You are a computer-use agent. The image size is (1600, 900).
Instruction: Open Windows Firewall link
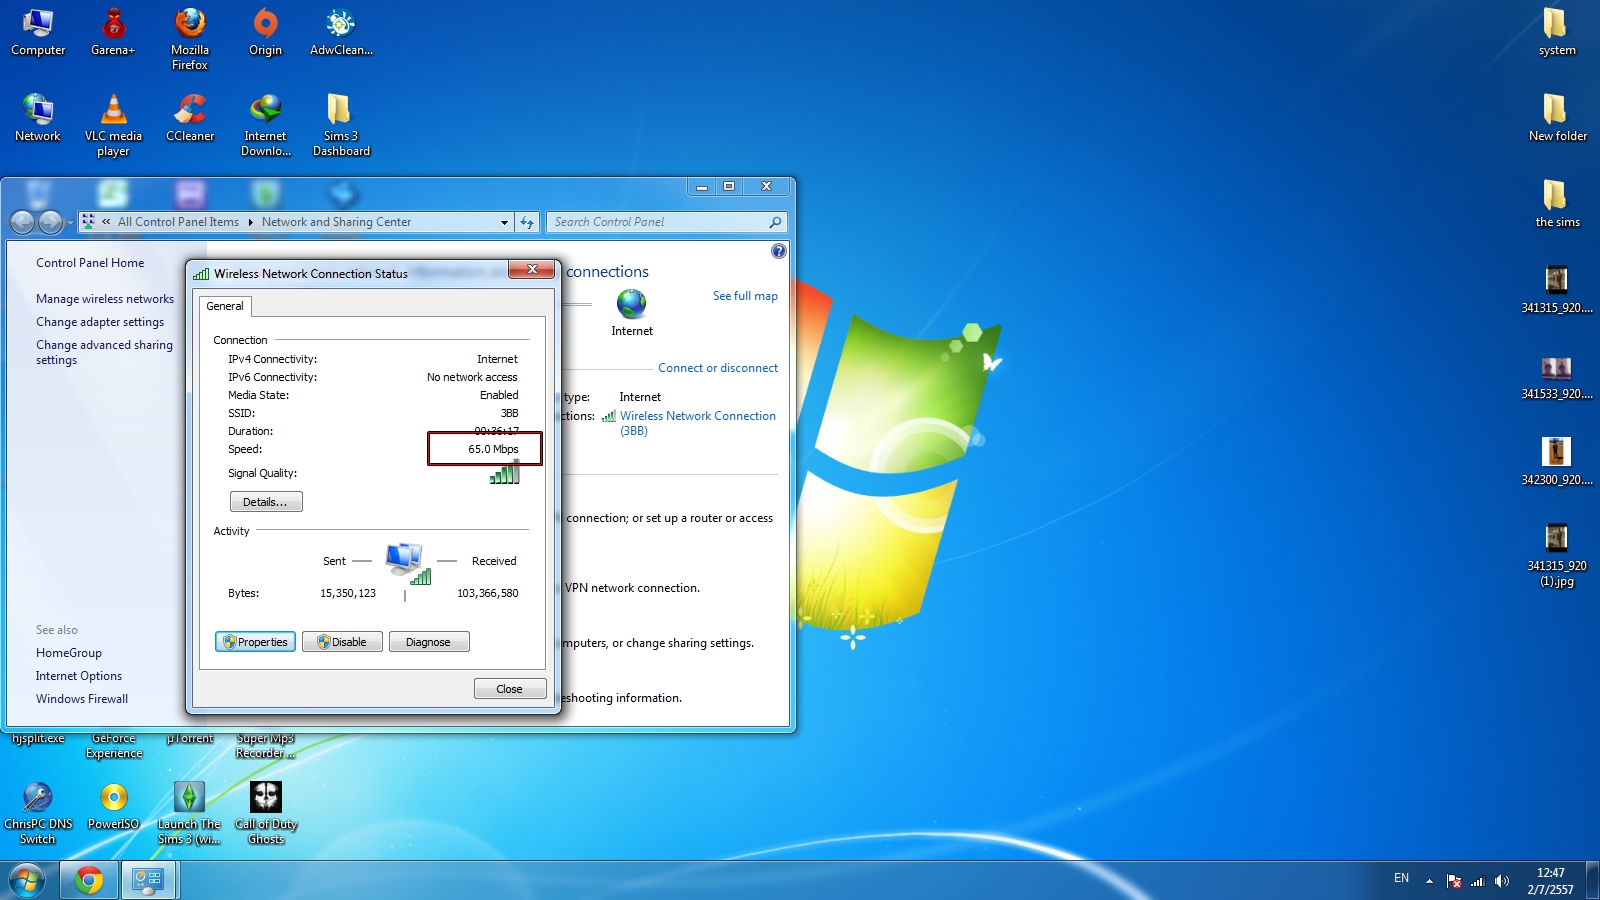pyautogui.click(x=82, y=699)
